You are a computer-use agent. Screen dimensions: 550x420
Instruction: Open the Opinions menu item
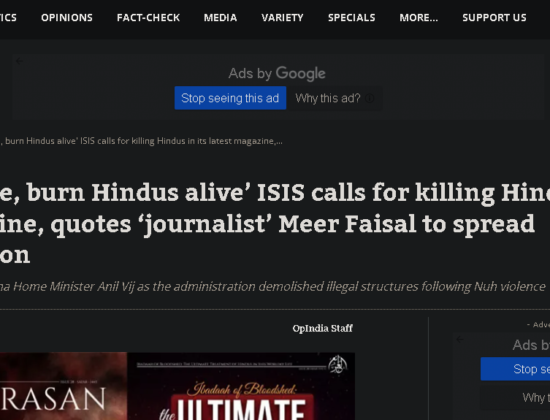click(x=67, y=18)
